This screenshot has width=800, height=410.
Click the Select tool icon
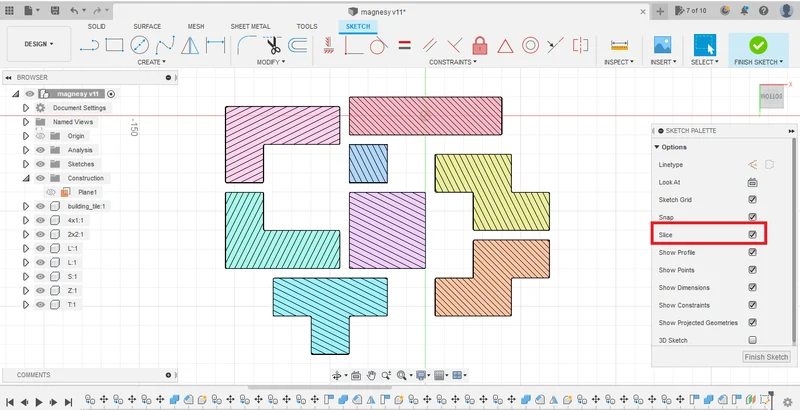[x=705, y=45]
